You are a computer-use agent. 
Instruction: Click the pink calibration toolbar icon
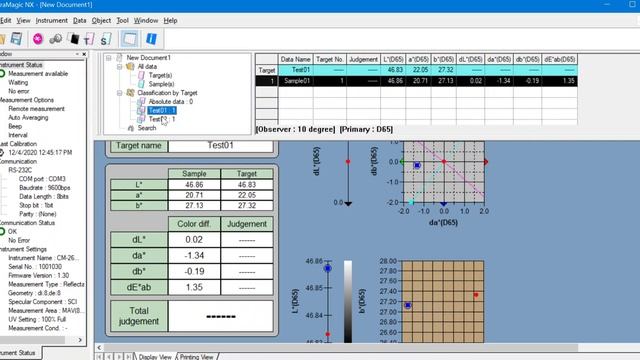click(x=38, y=39)
